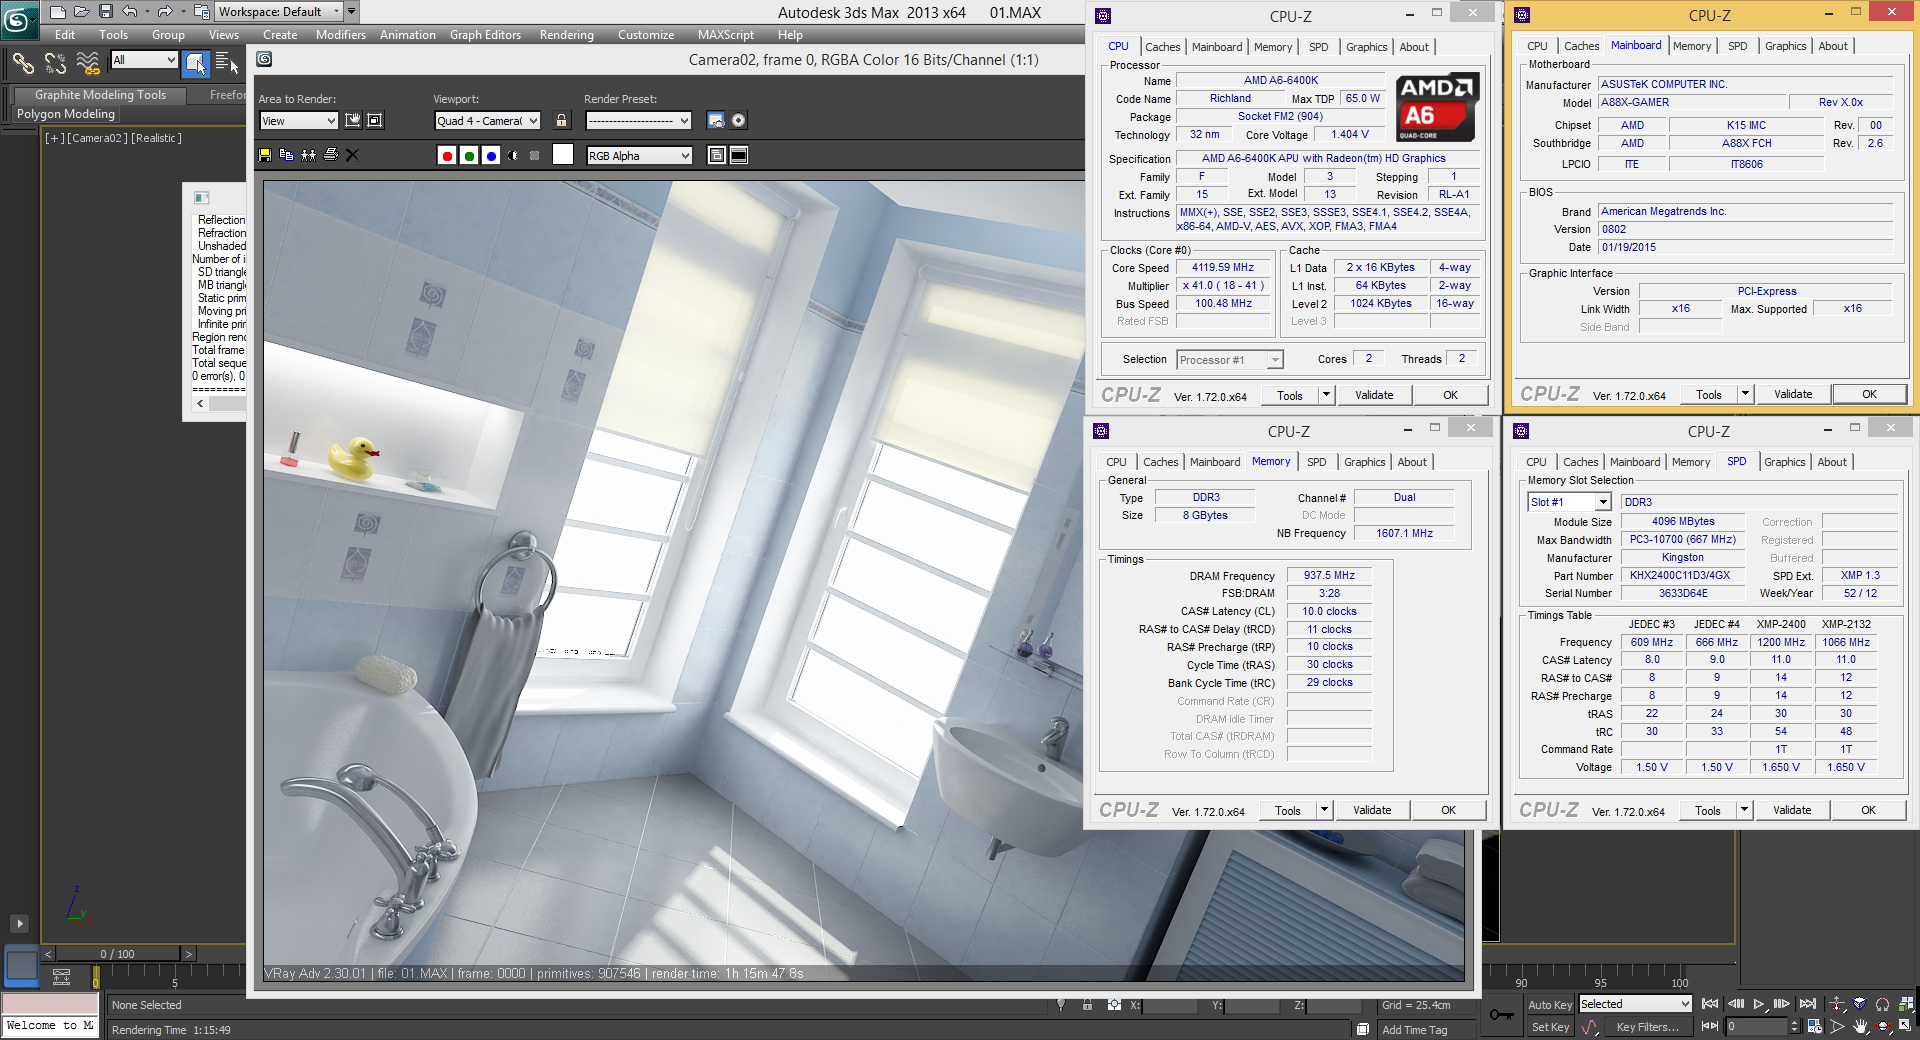Open the 3ds Max application menu logo
Image resolution: width=1920 pixels, height=1040 pixels.
pyautogui.click(x=19, y=18)
